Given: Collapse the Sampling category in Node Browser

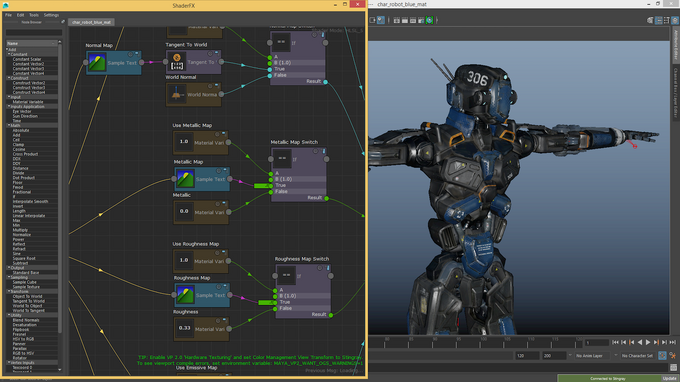Looking at the screenshot, I should coord(9,278).
